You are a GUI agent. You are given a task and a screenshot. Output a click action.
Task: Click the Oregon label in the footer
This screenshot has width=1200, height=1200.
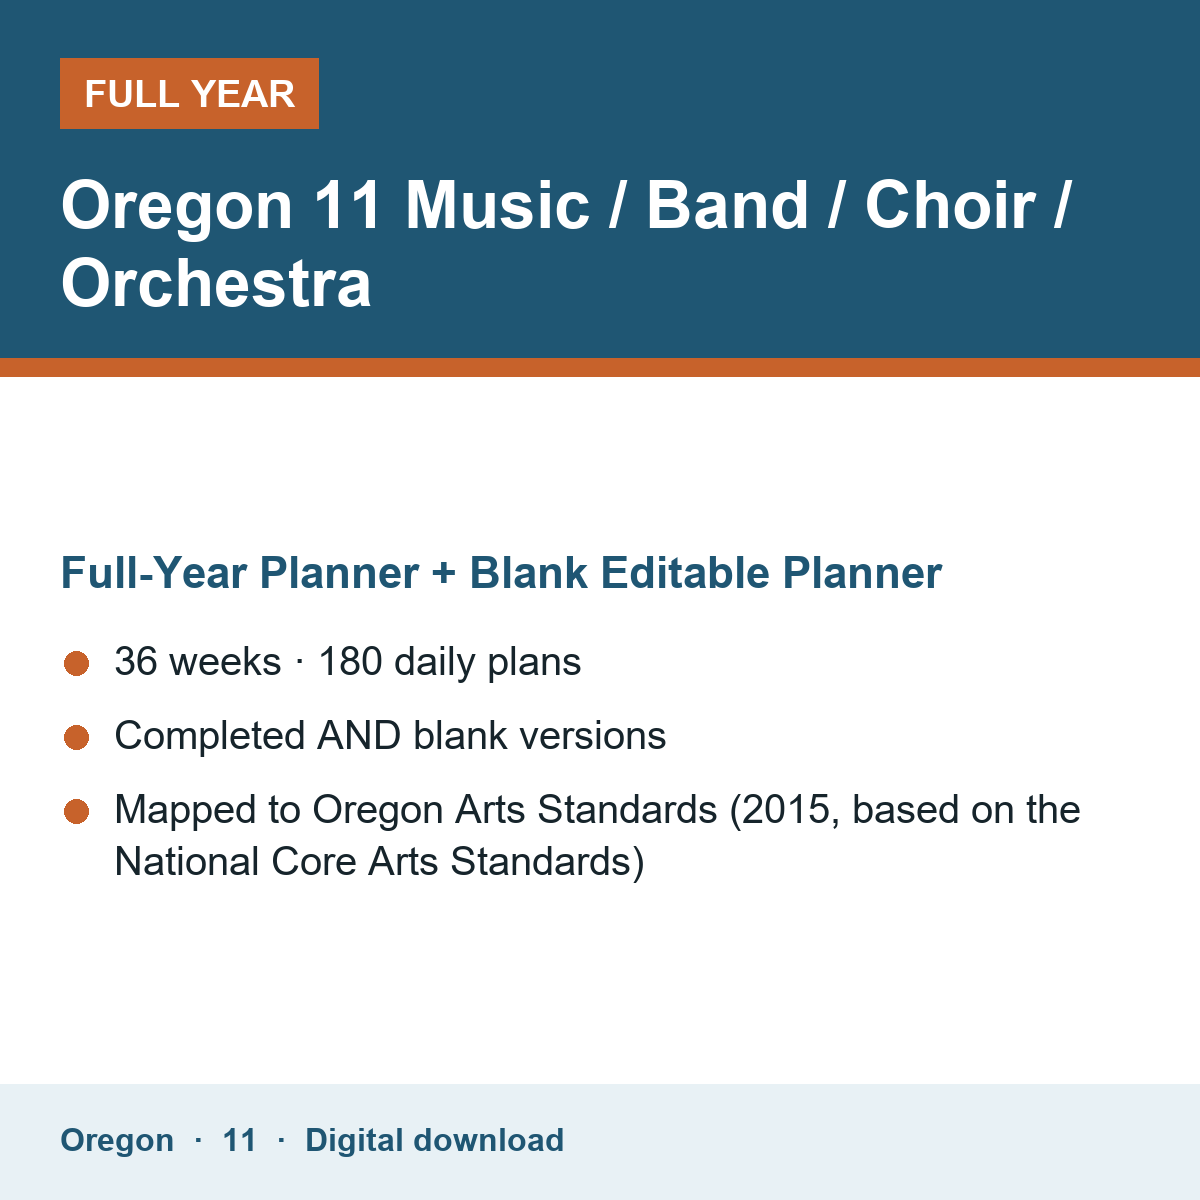tap(117, 1140)
